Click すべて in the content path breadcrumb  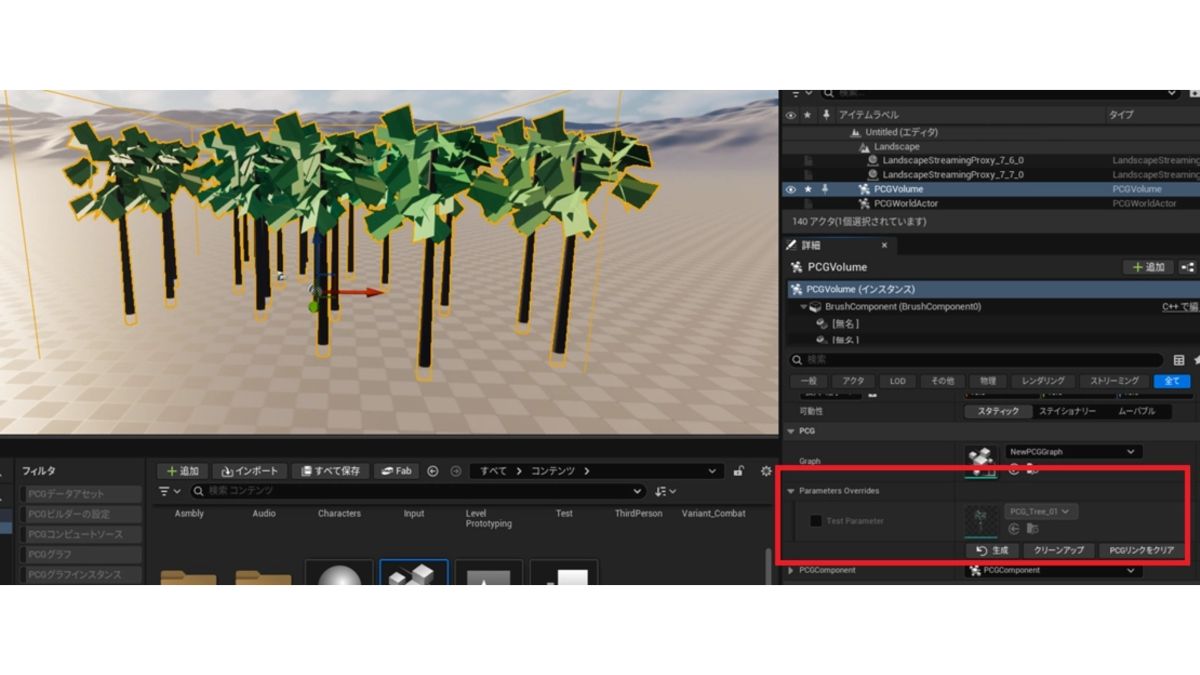(494, 471)
